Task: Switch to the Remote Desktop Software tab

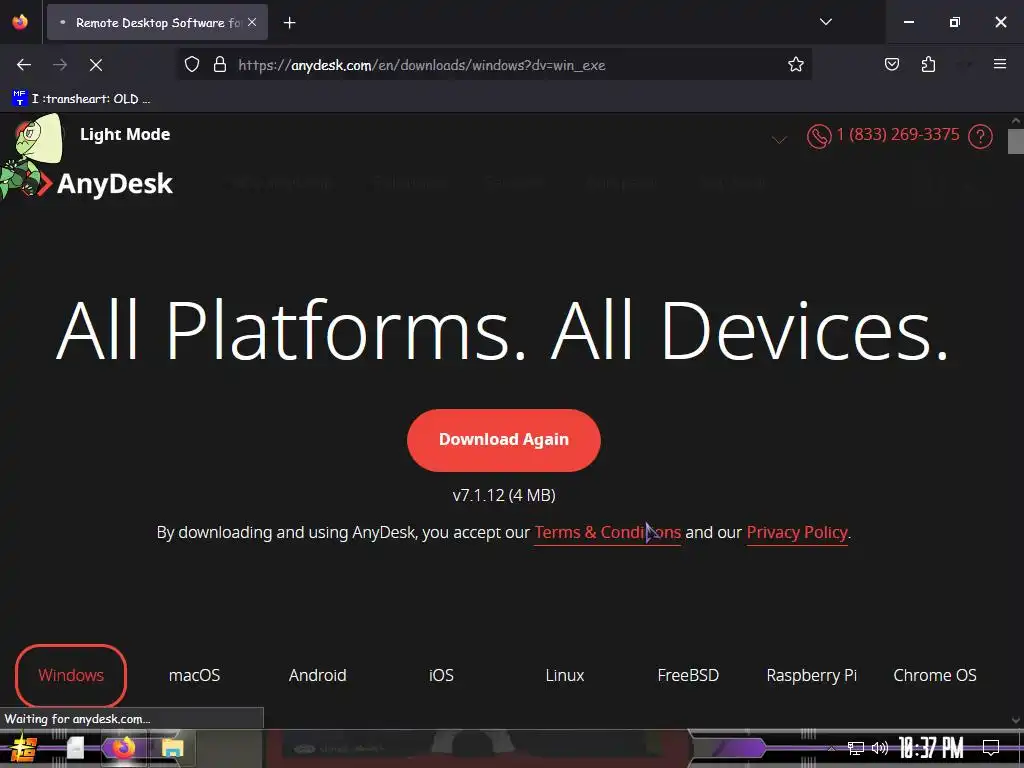Action: click(x=157, y=22)
